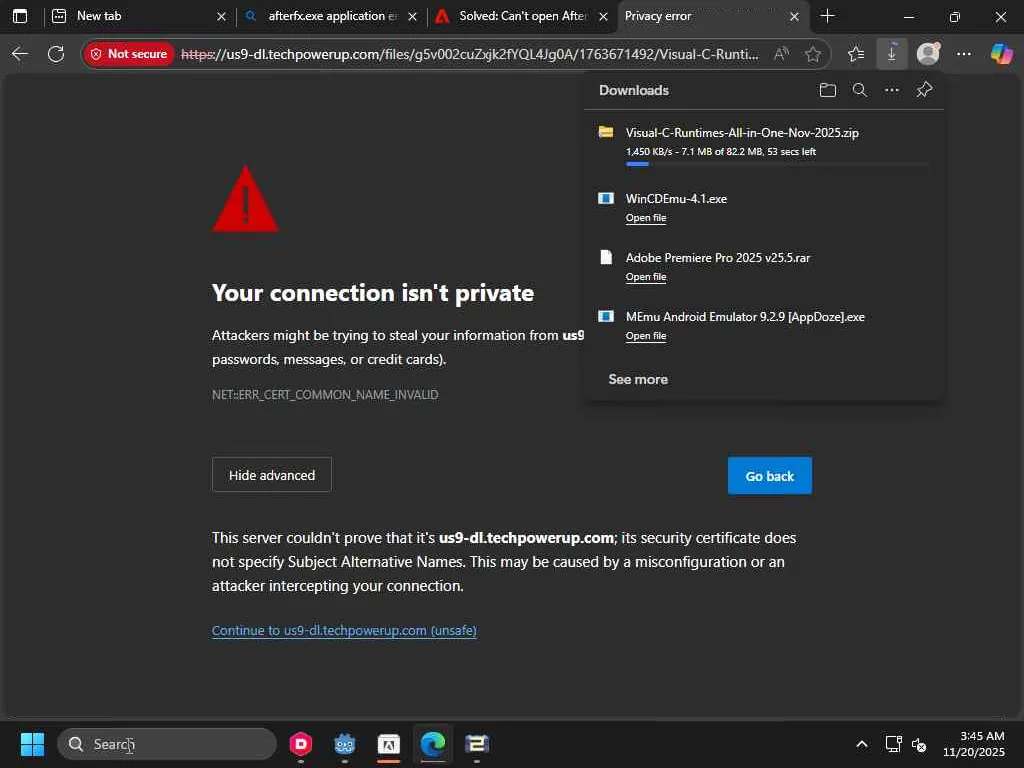Screen dimensions: 1024x768
Task: Open downloads folder from Downloads panel
Action: tap(827, 90)
